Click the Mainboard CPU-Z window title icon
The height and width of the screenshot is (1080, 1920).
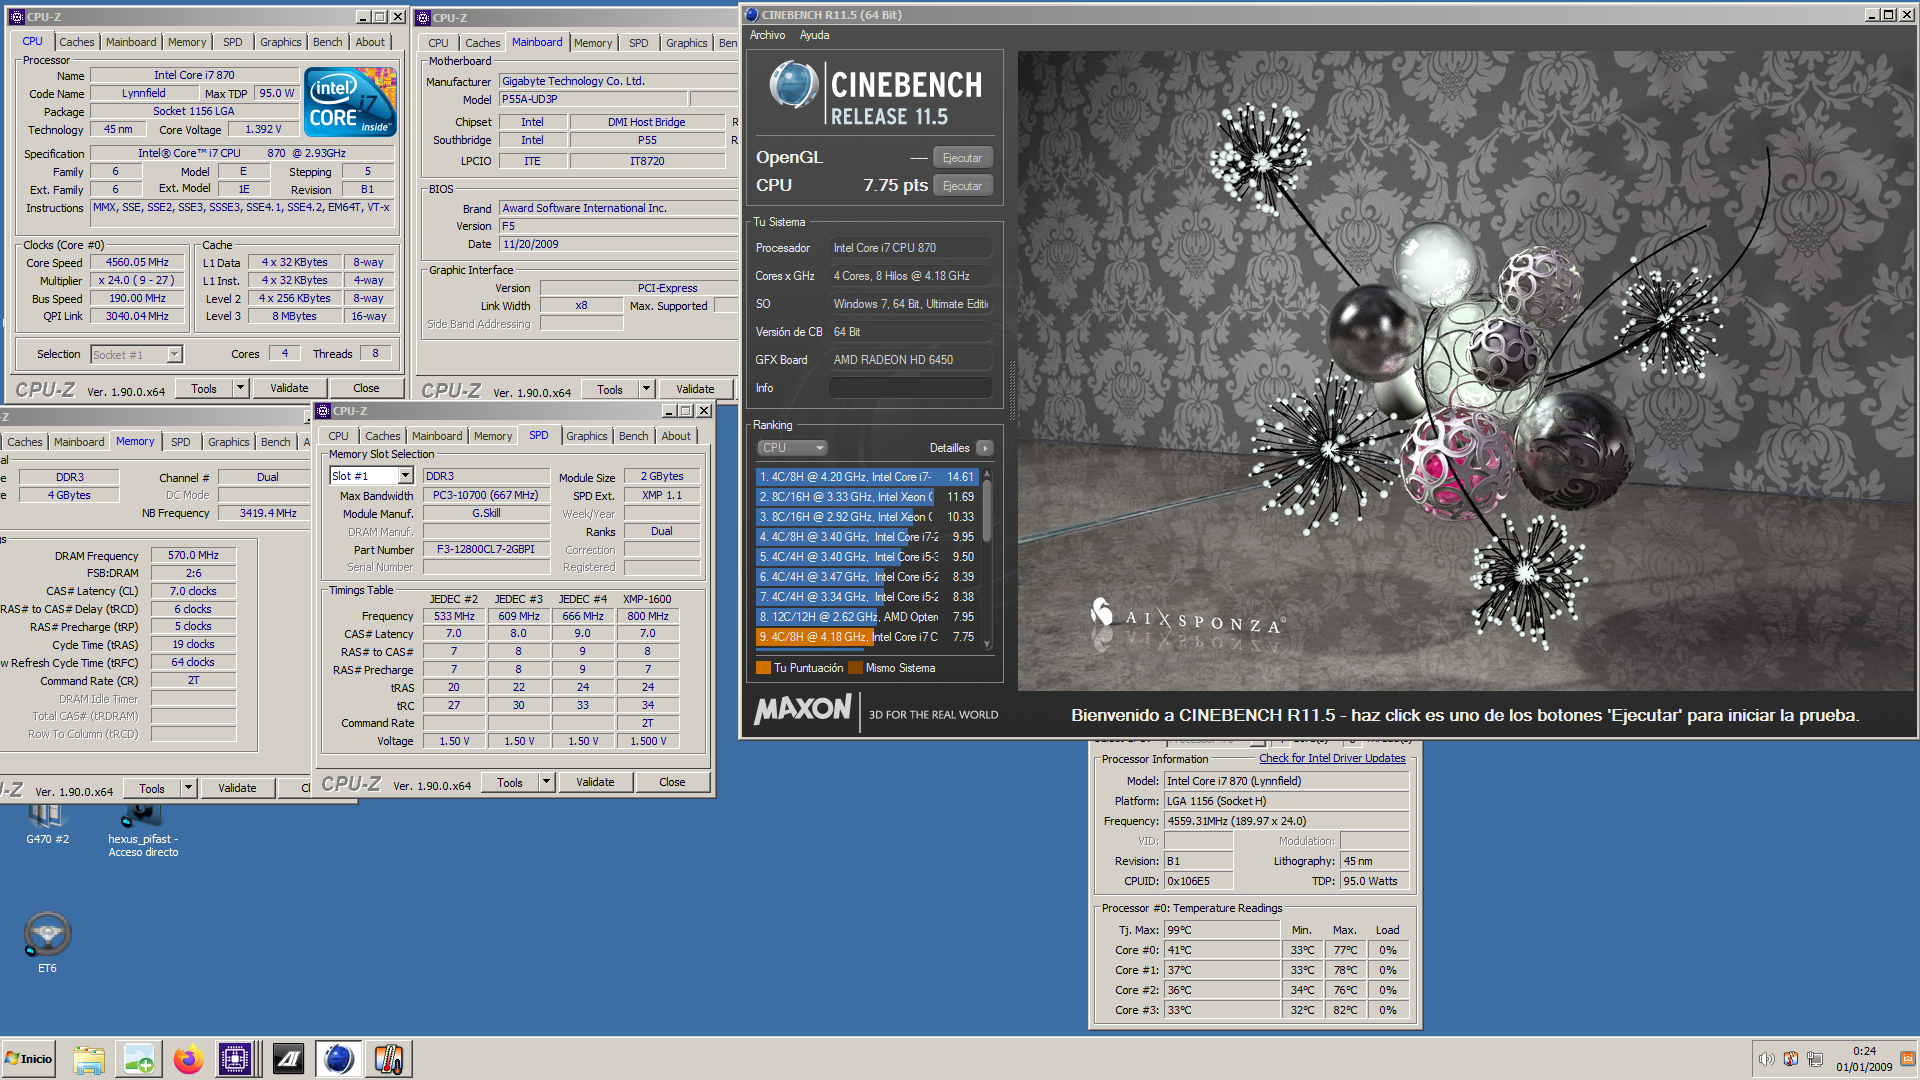point(423,18)
